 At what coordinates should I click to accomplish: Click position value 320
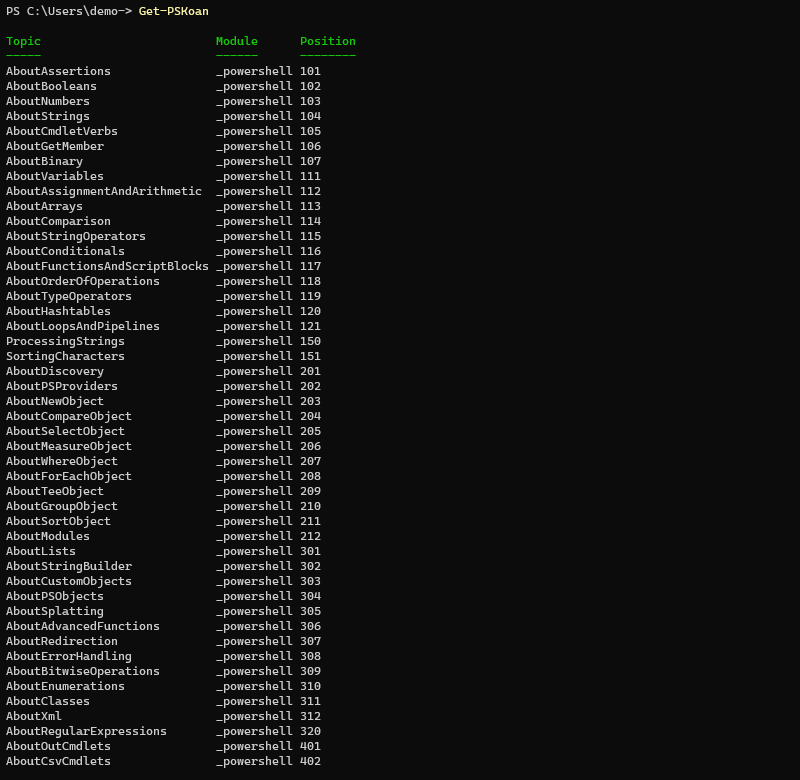tap(310, 731)
